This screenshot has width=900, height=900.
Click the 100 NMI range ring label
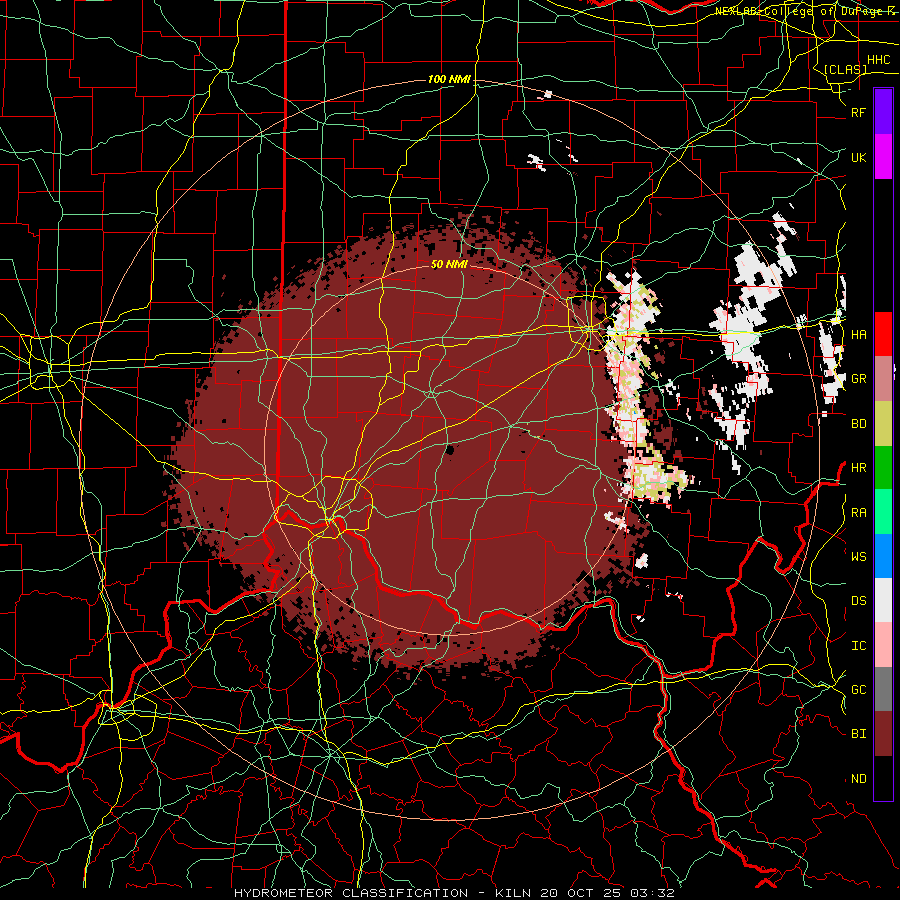click(449, 79)
